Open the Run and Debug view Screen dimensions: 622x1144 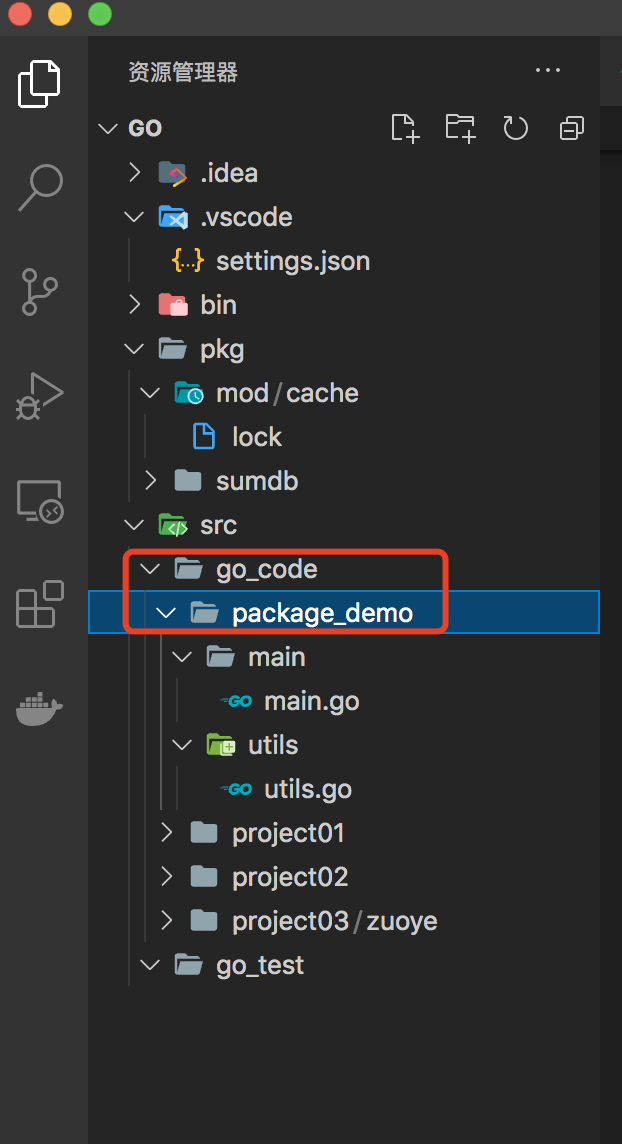[x=41, y=396]
